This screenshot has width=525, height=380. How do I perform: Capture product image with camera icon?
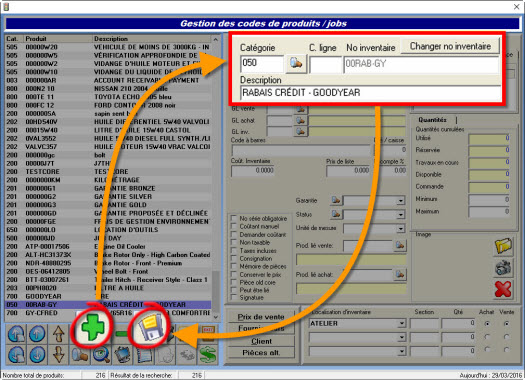point(503,268)
